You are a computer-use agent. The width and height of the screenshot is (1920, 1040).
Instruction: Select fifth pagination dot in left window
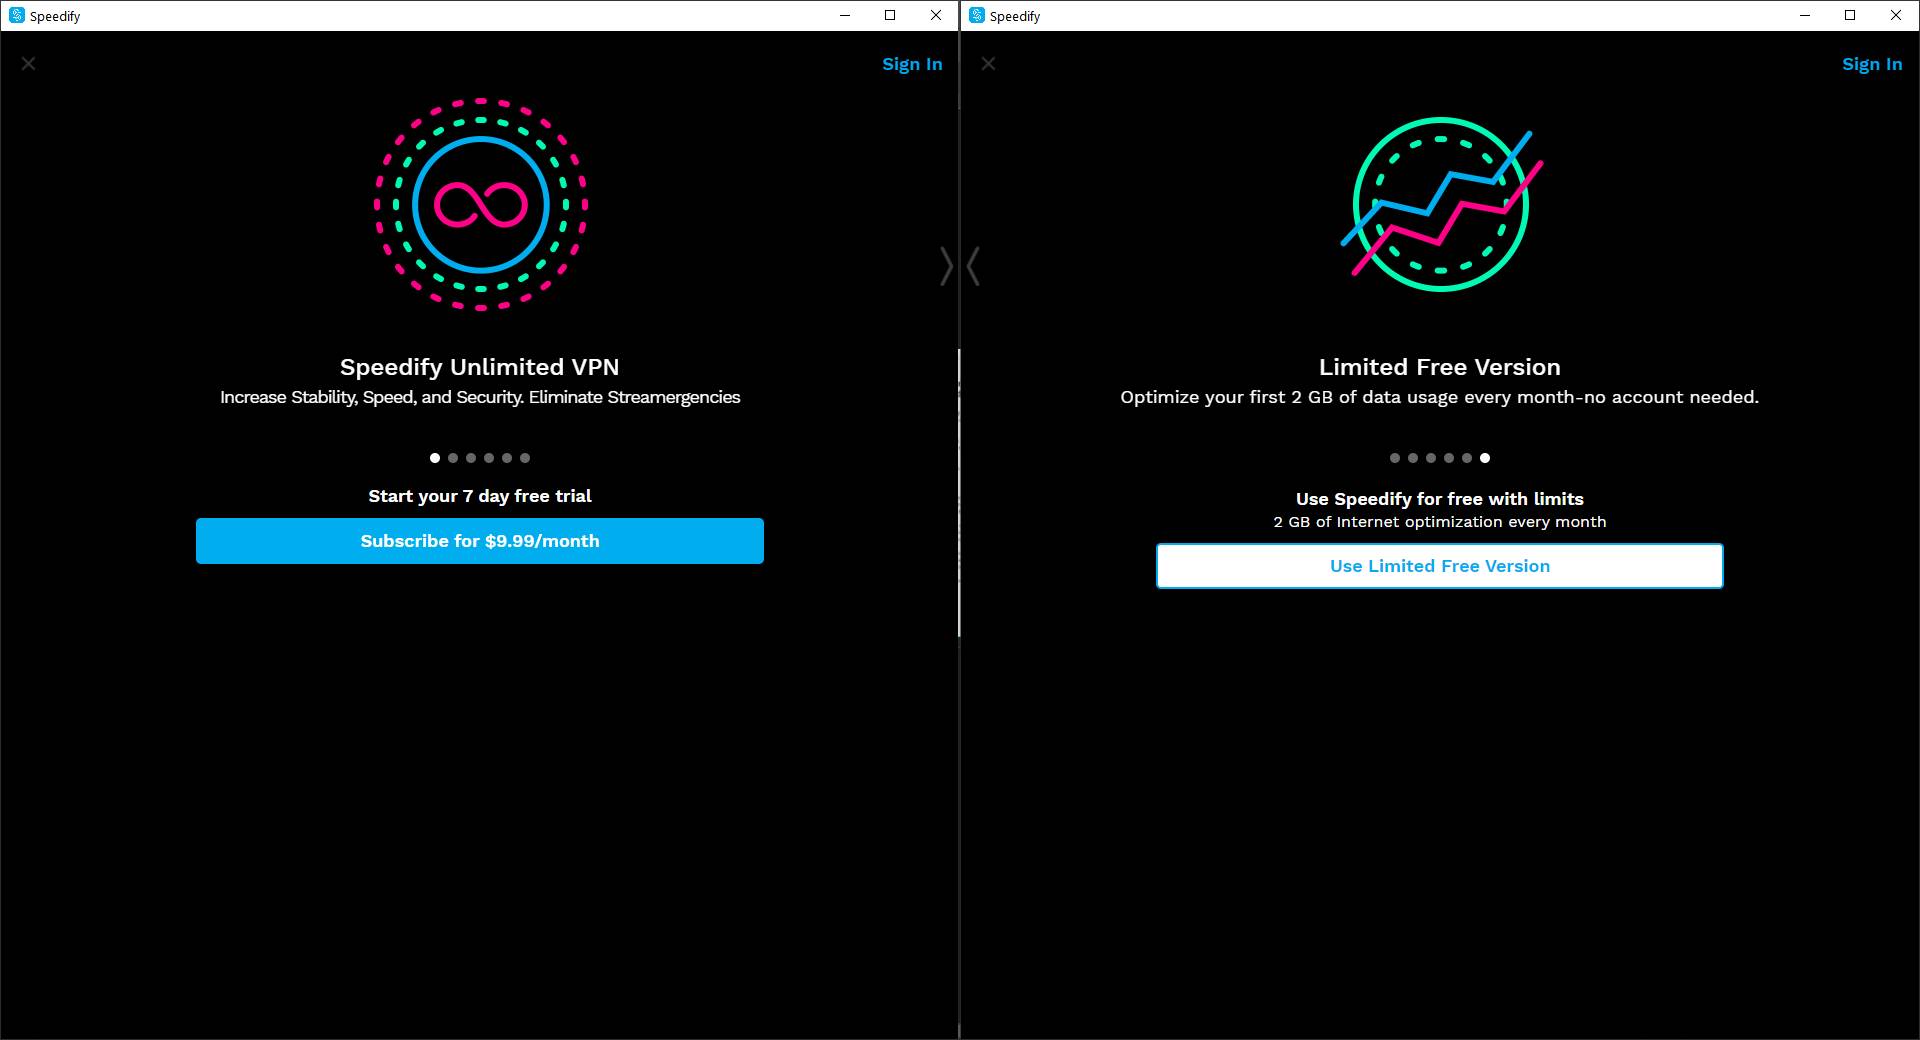507,458
